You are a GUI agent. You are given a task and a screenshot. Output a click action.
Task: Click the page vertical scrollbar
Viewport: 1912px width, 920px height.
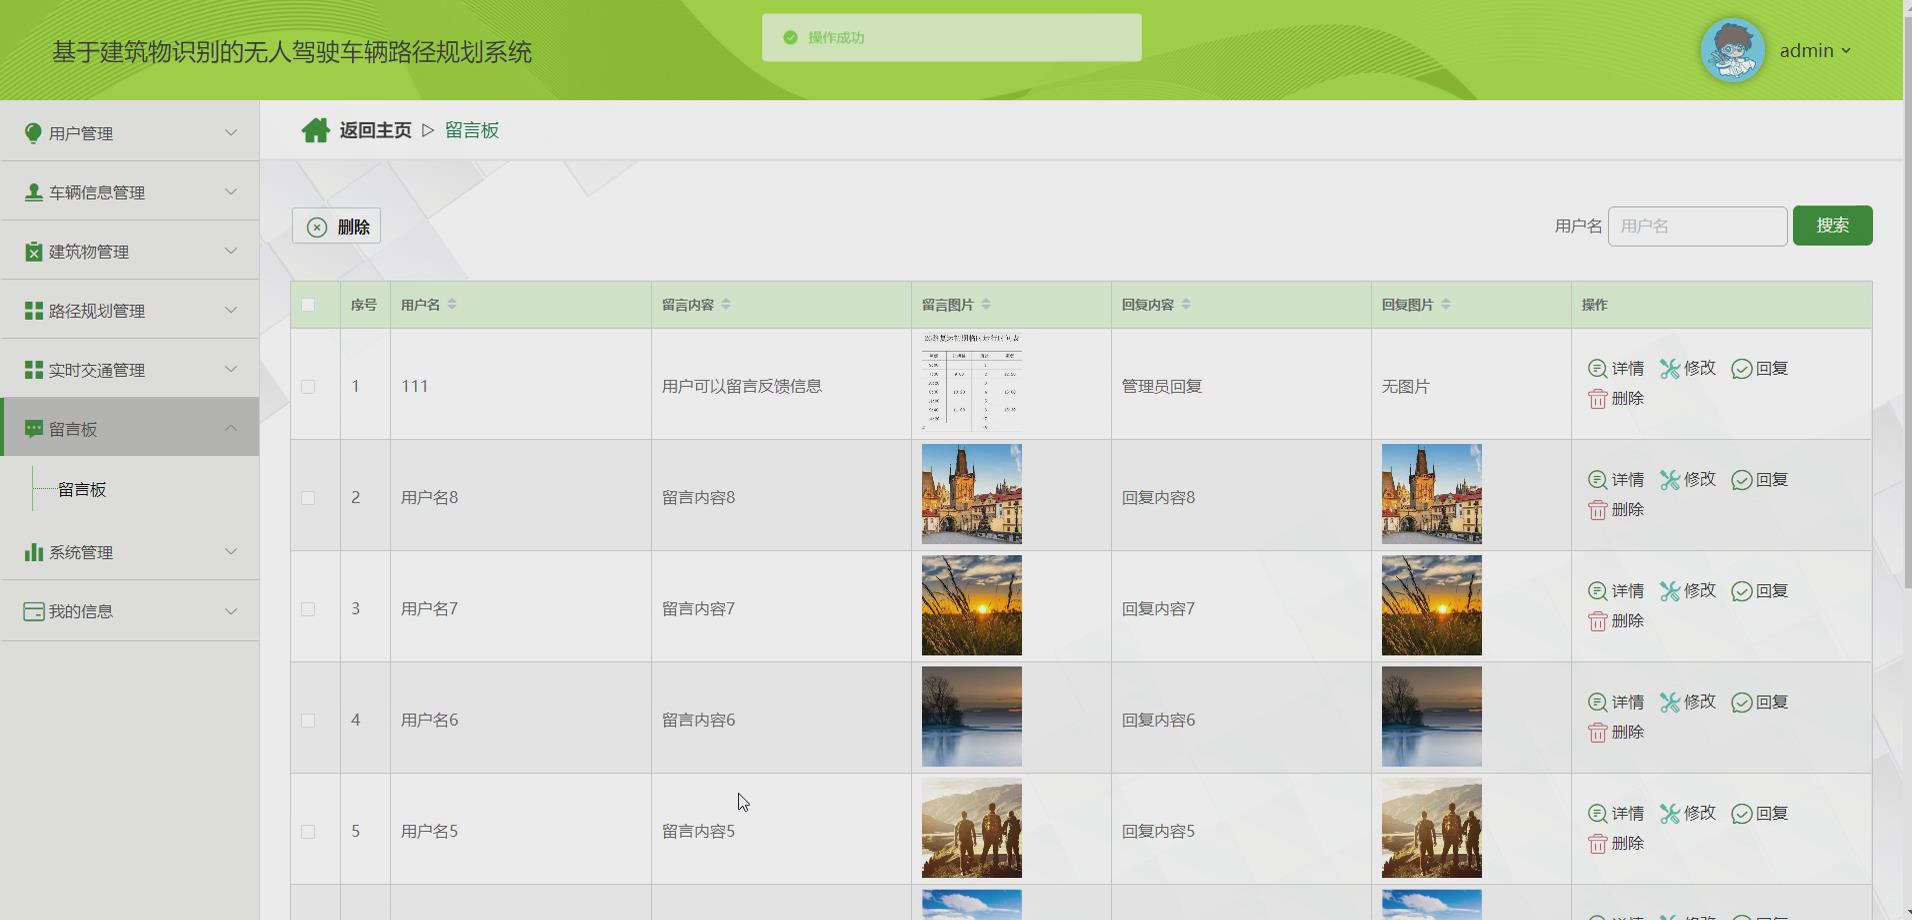(1907, 300)
